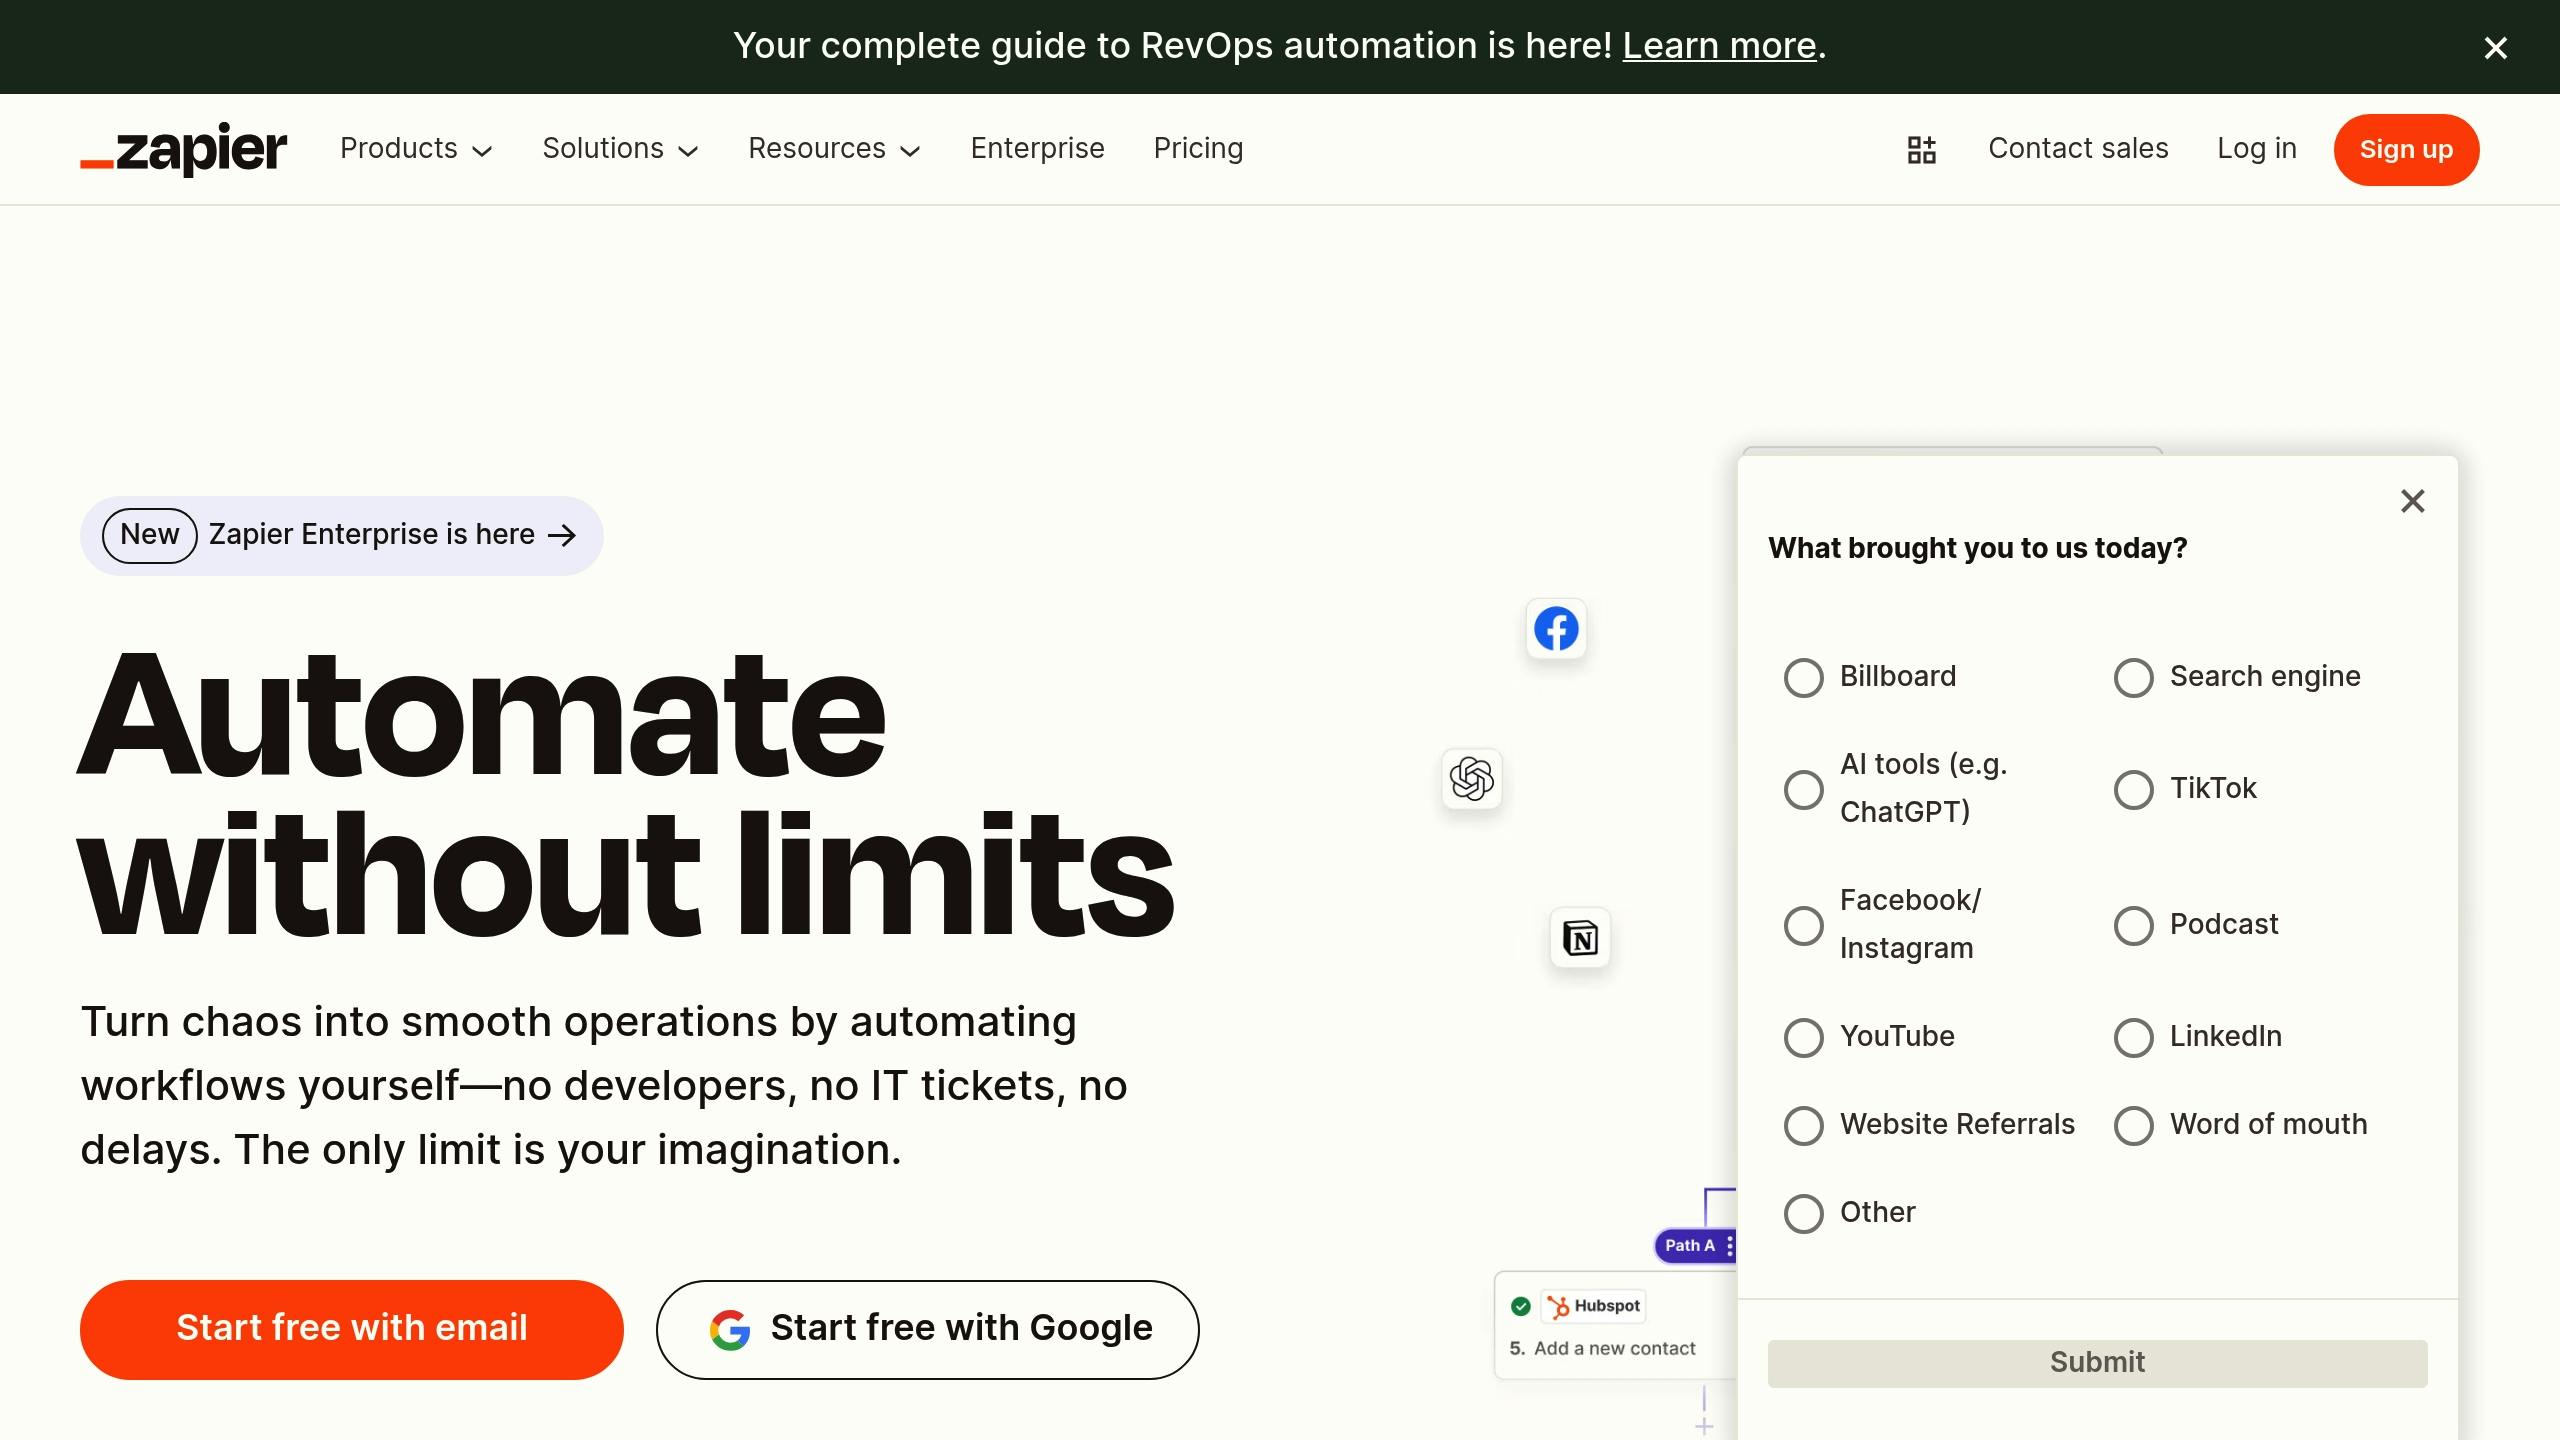Expand the Solutions dropdown menu

point(620,149)
